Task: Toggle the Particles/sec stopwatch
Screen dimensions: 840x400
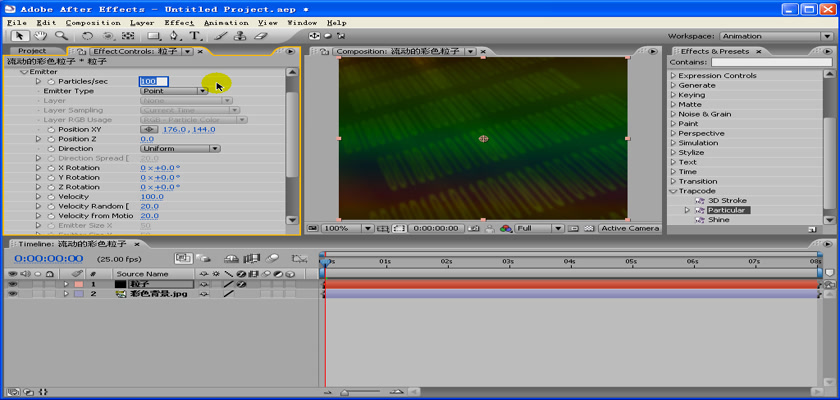Action: coord(51,81)
